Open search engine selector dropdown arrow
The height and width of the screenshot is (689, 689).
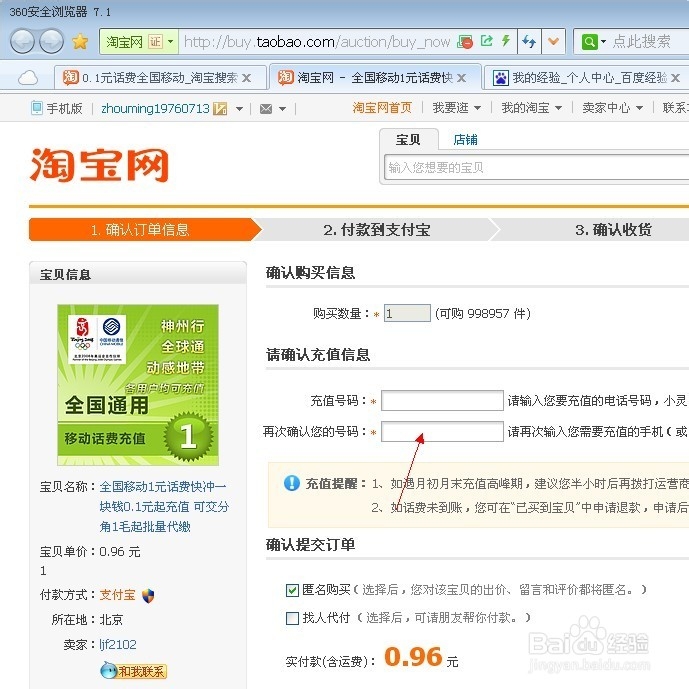tap(603, 42)
